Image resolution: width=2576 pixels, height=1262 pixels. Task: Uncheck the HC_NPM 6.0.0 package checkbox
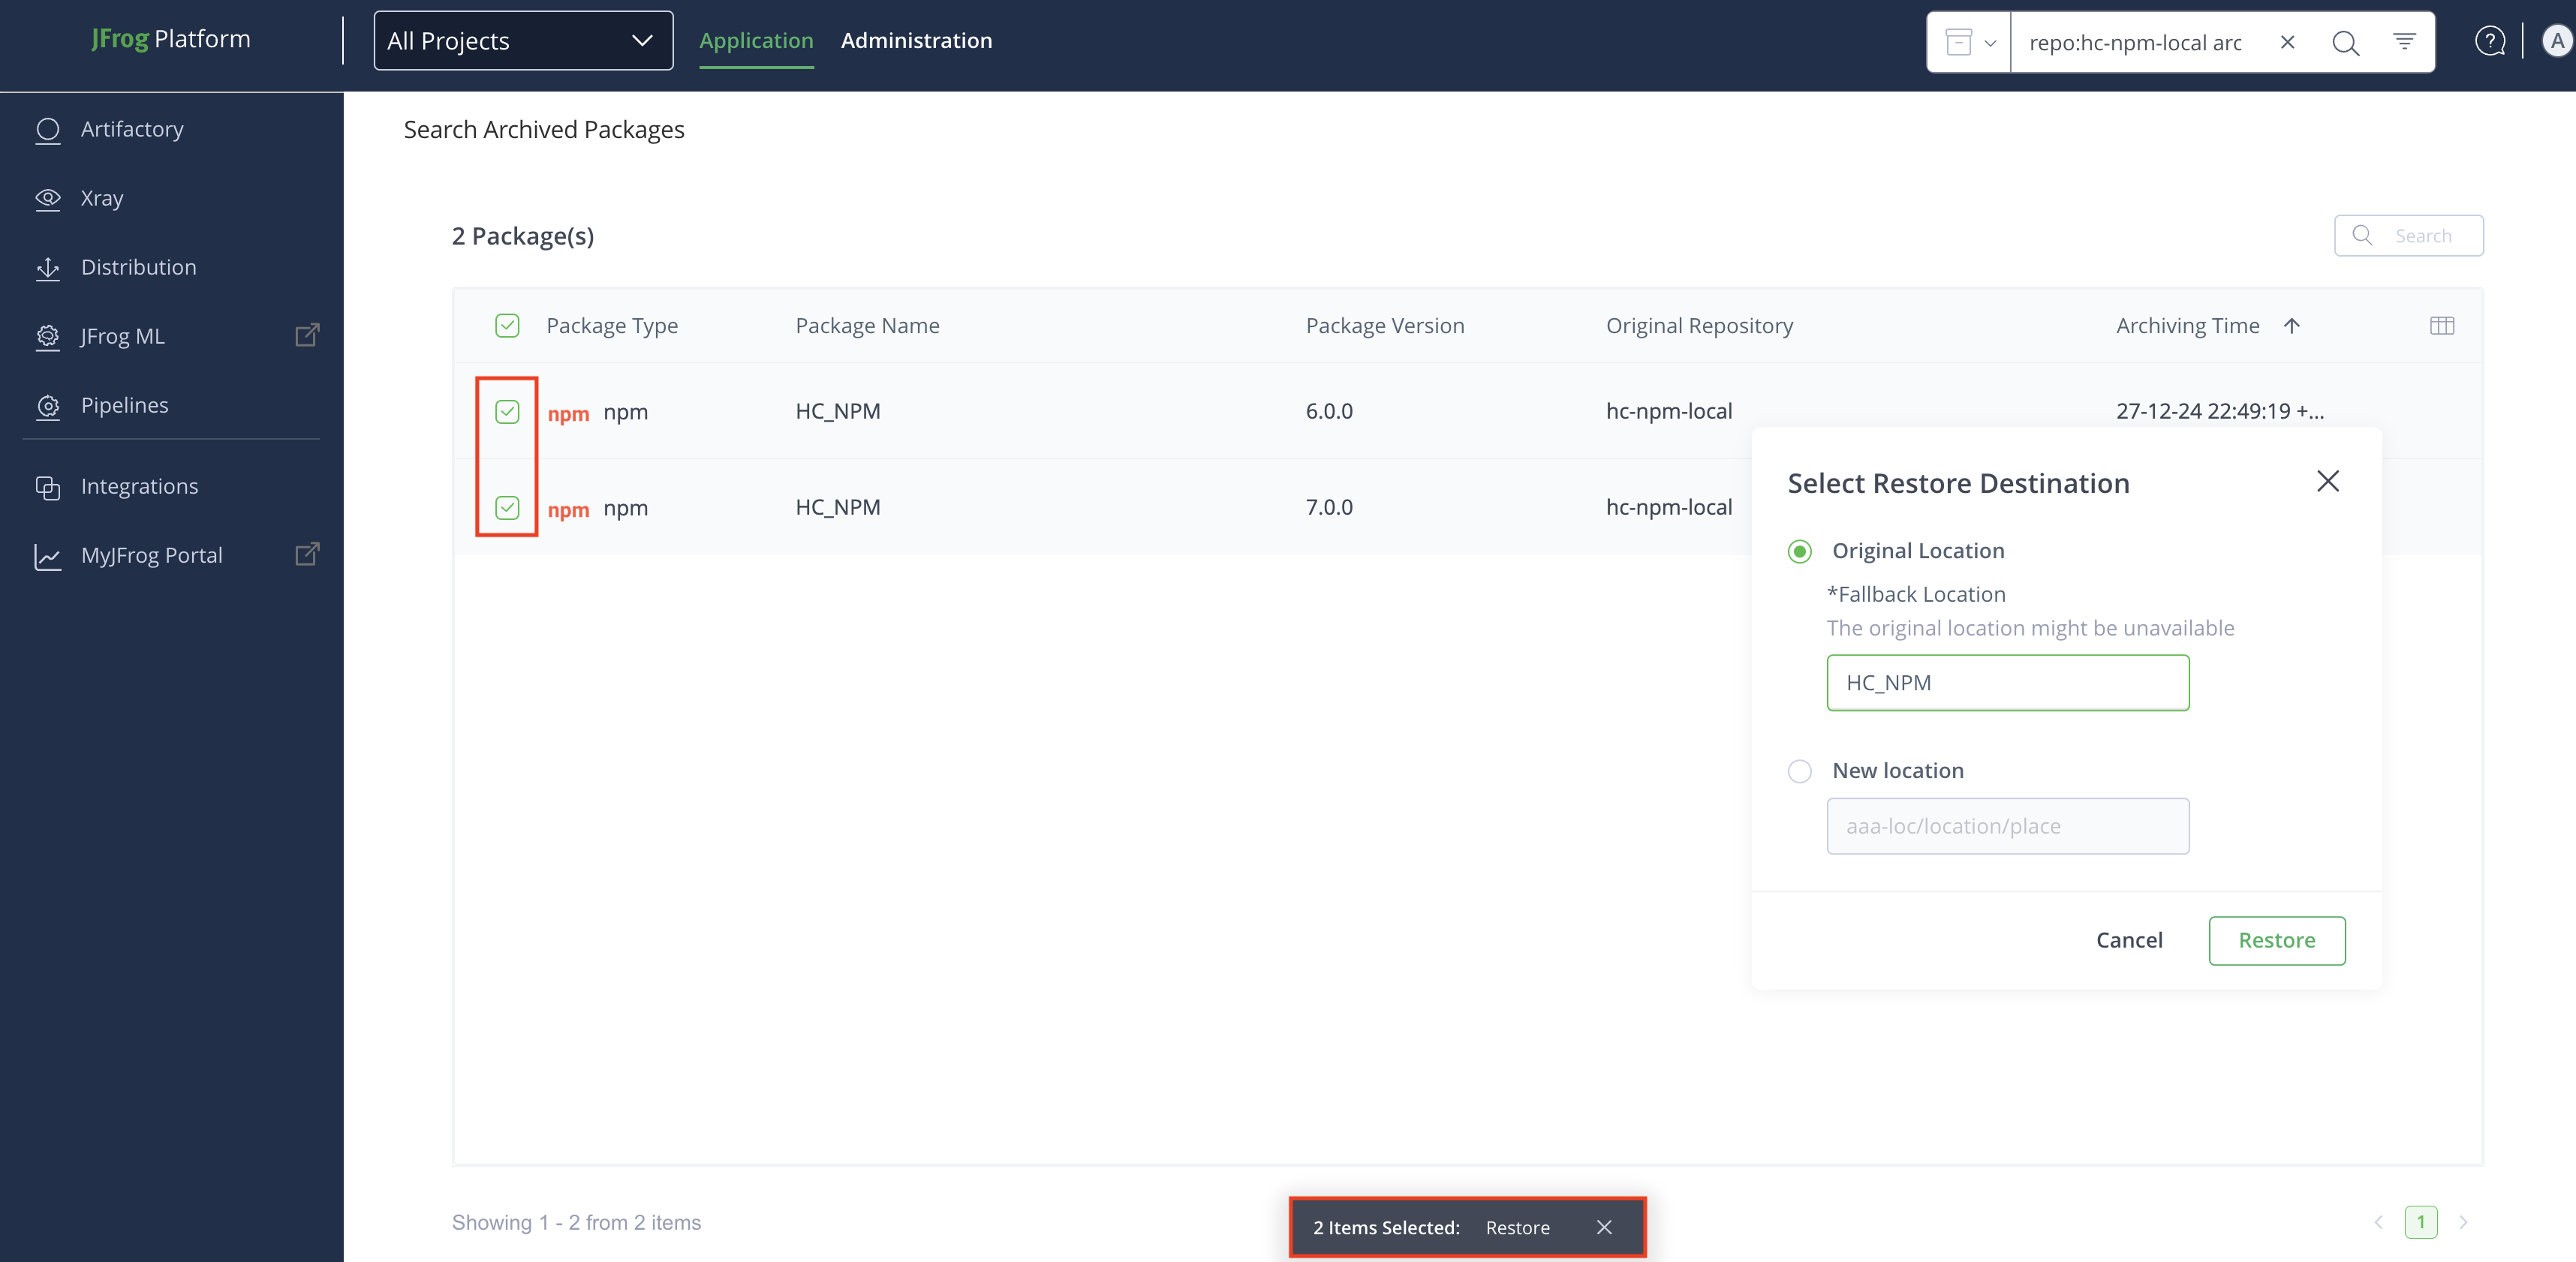tap(507, 412)
